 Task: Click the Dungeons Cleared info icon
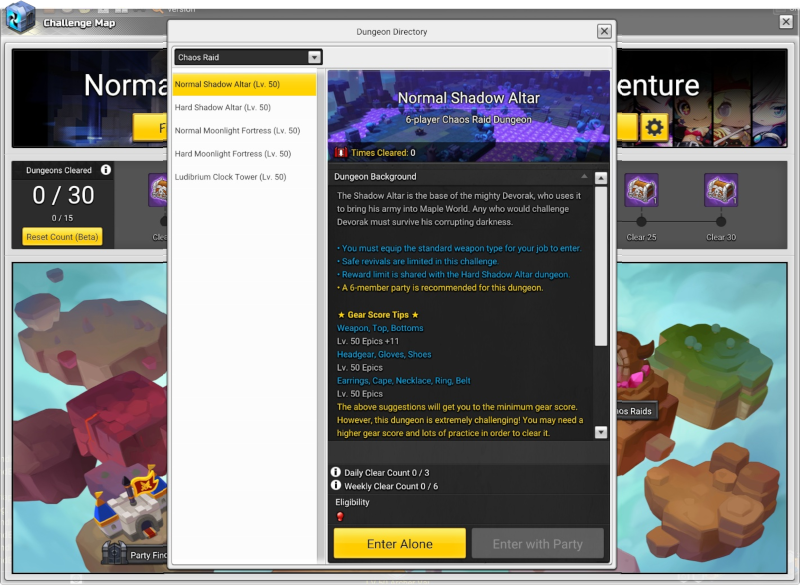coord(106,170)
